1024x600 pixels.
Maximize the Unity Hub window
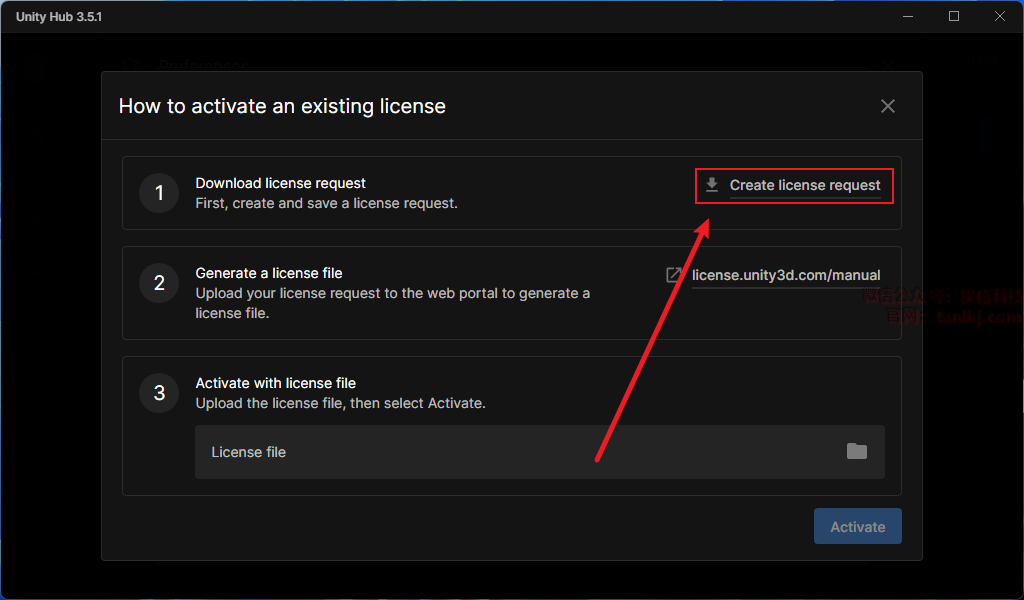coord(953,16)
